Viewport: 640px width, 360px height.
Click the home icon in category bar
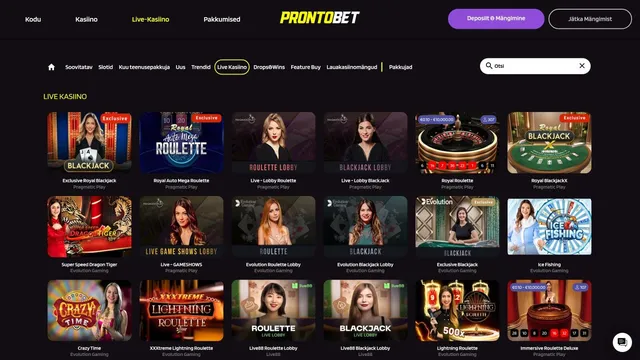point(51,67)
